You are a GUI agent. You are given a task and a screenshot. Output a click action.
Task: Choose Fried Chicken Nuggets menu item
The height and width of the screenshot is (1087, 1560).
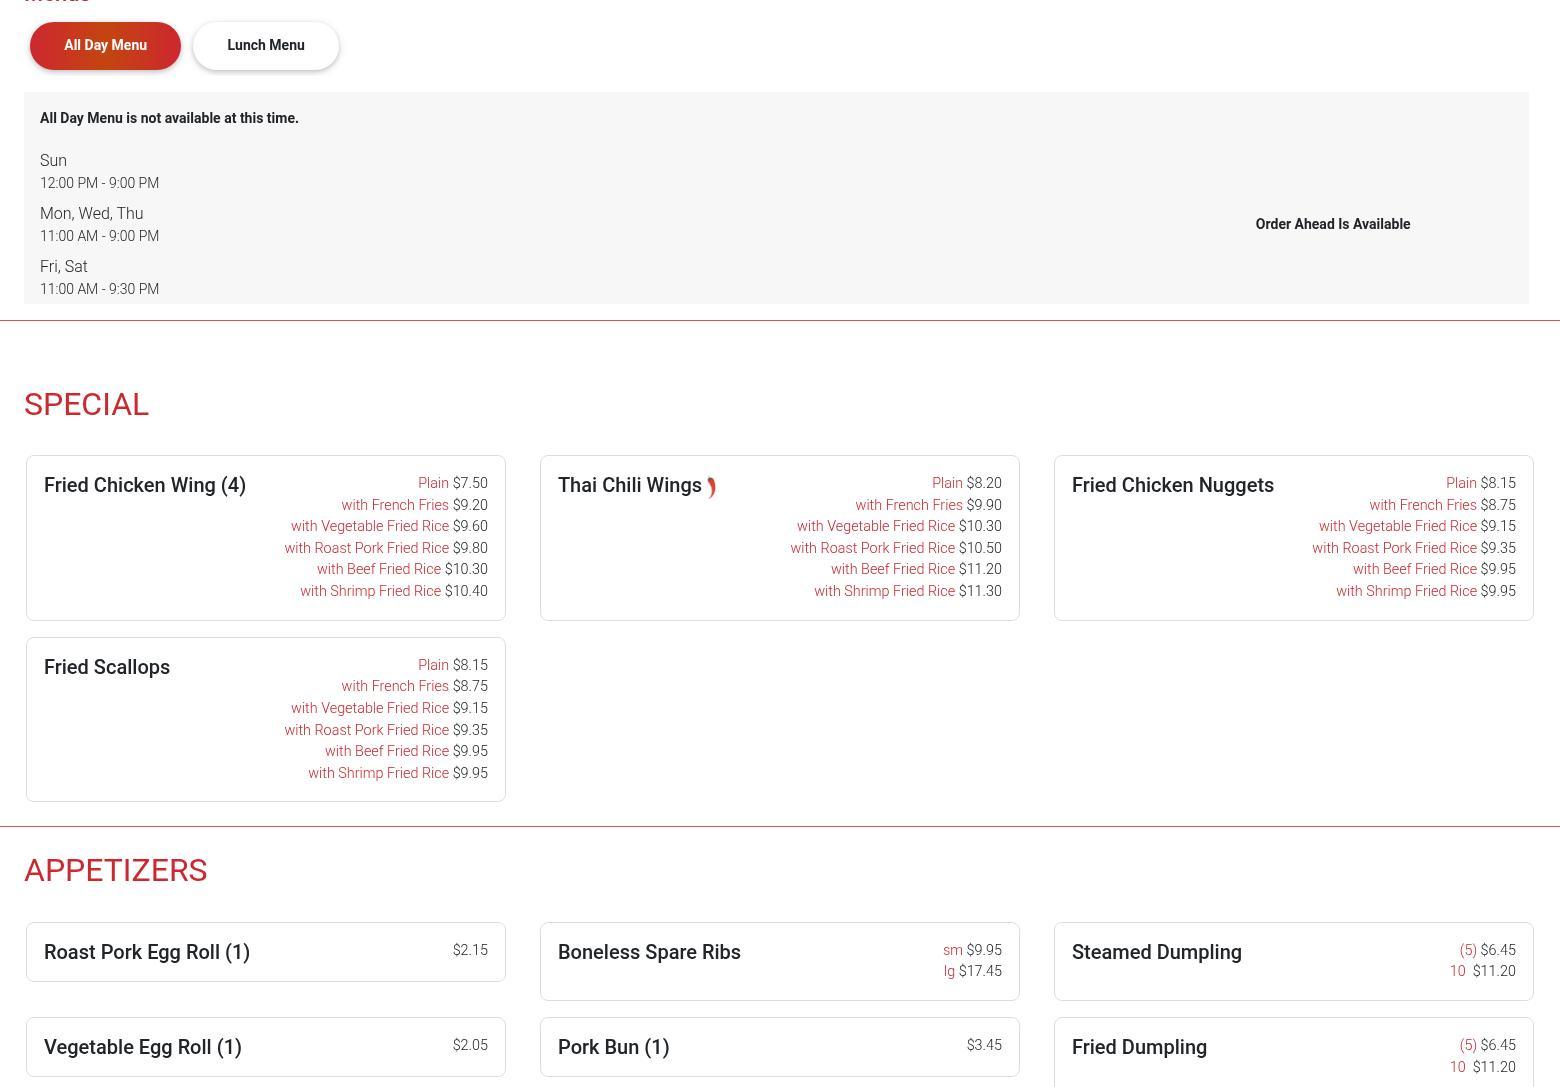[x=1172, y=485]
